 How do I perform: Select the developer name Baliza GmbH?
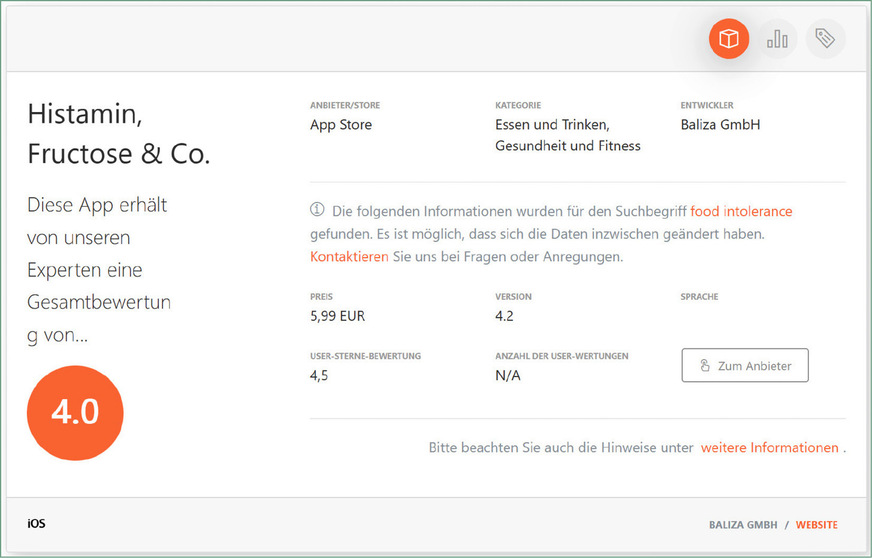coord(720,125)
